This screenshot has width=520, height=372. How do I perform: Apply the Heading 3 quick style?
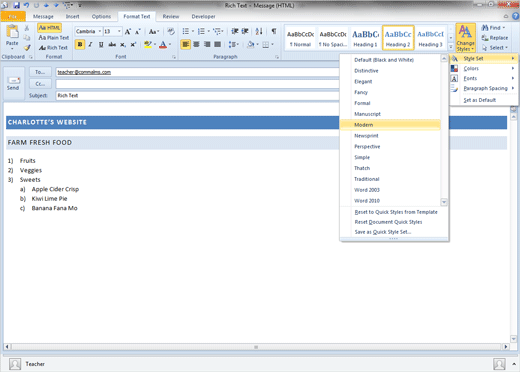point(430,38)
